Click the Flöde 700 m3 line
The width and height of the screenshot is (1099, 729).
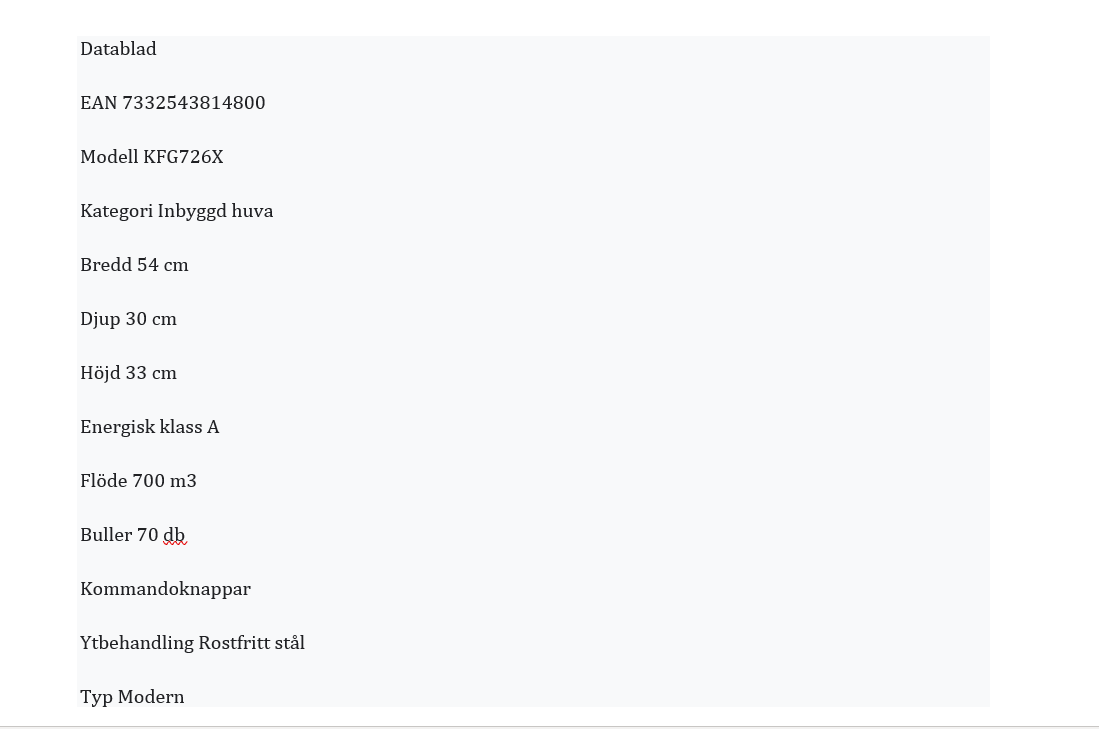[139, 481]
